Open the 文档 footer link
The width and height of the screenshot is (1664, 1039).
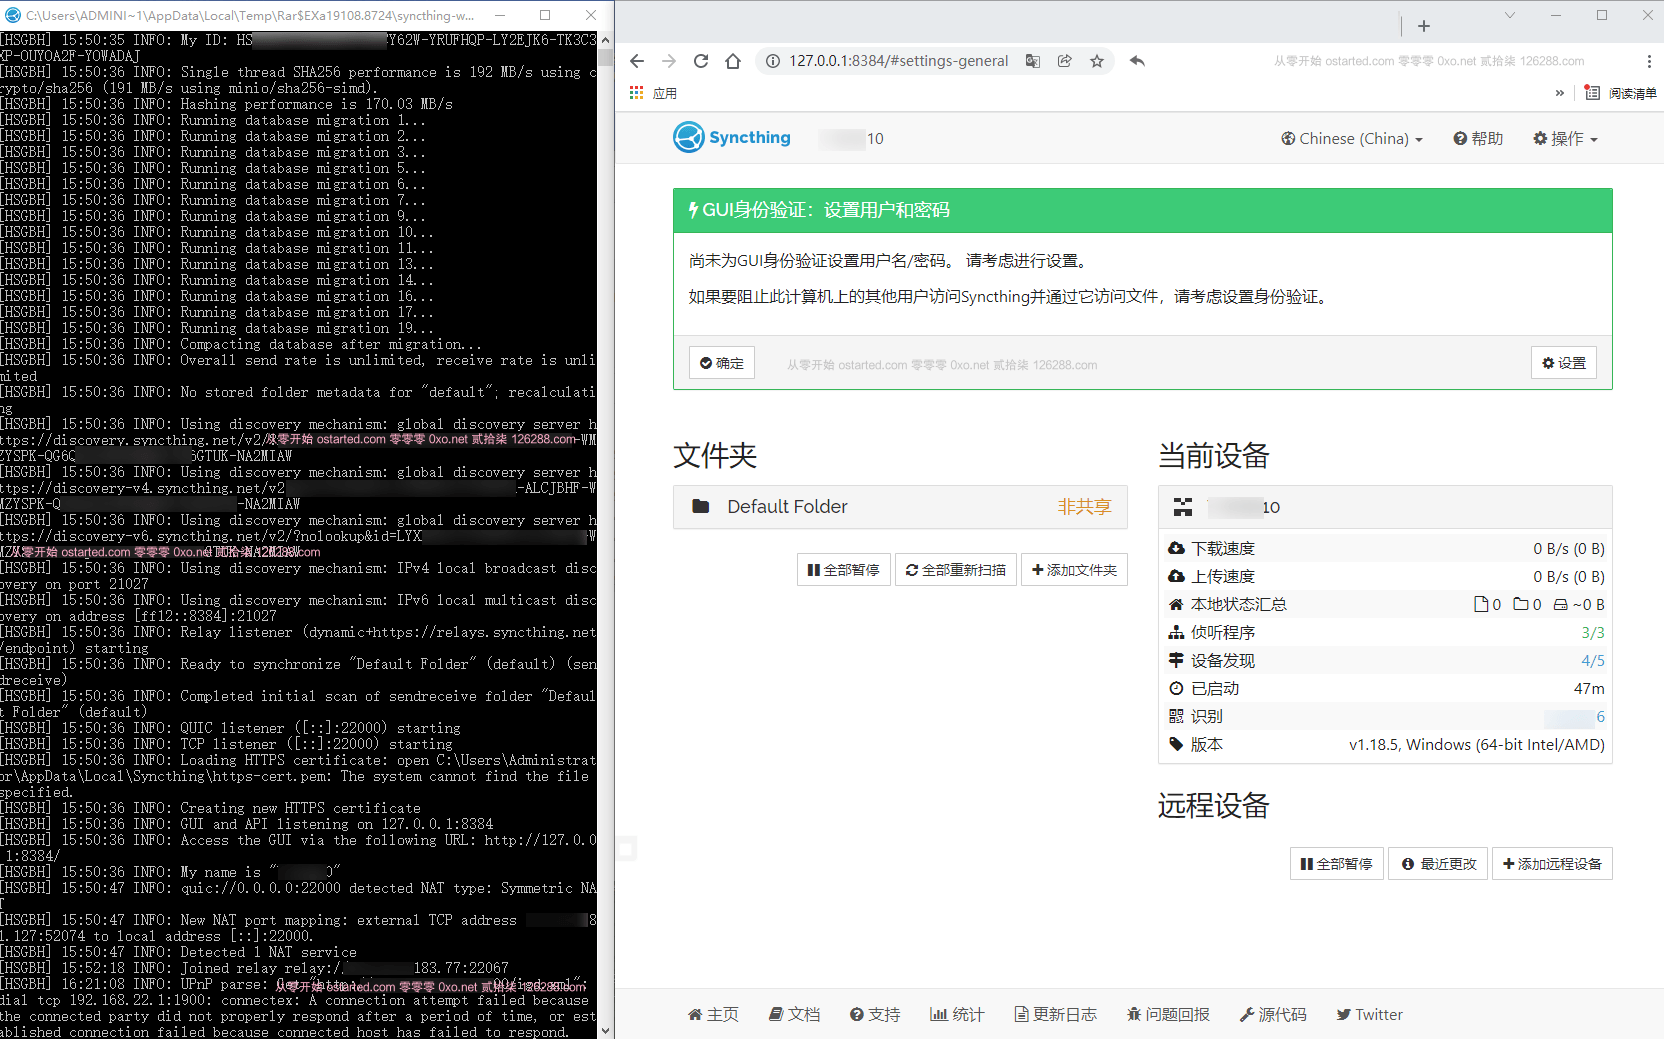(794, 1014)
